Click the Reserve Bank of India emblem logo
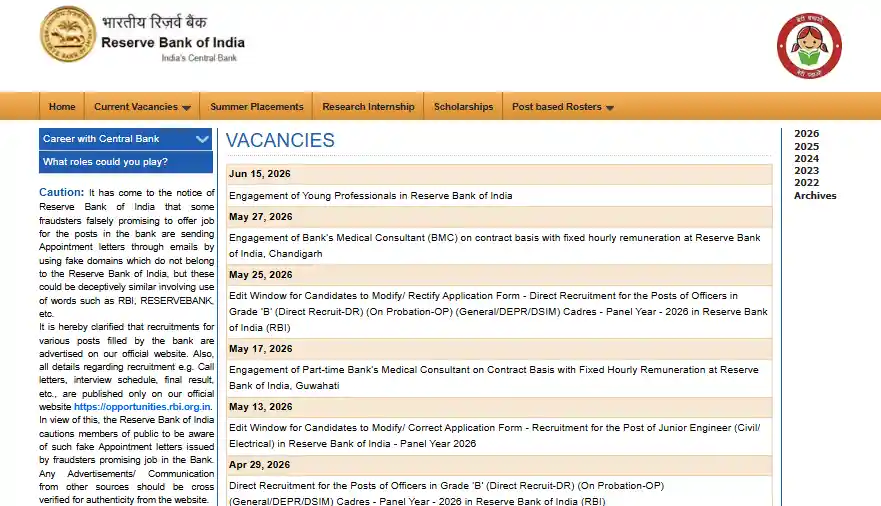The width and height of the screenshot is (881, 506). 68,34
